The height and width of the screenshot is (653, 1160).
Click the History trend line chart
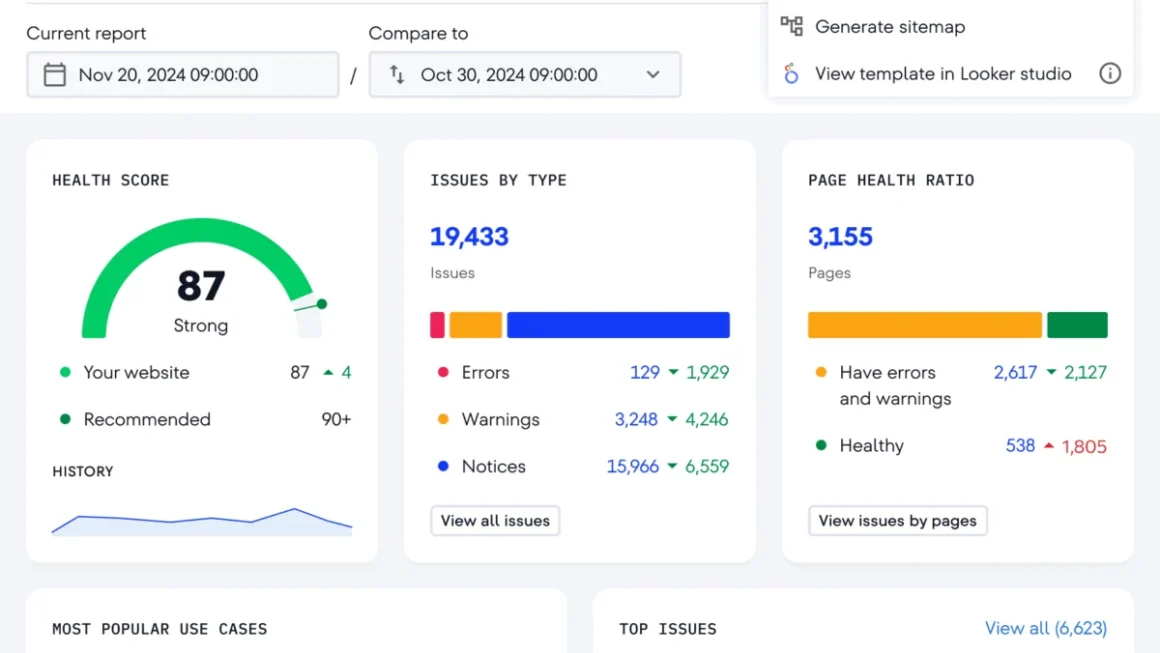tap(202, 521)
